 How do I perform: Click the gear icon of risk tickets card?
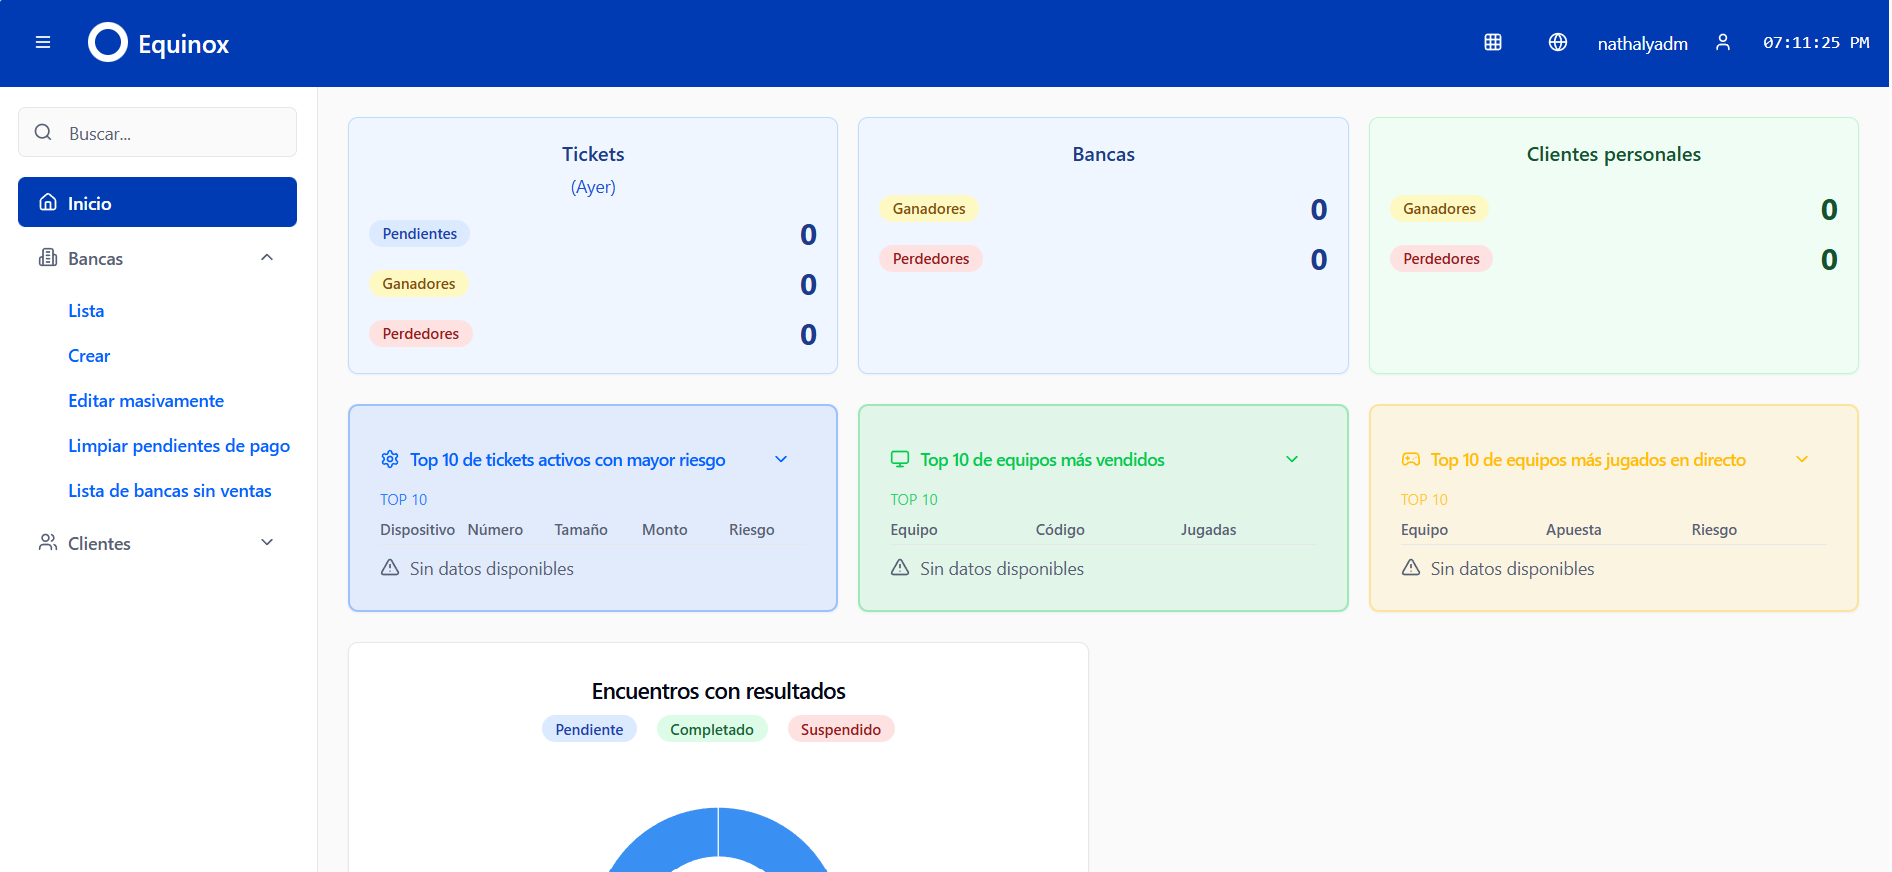pyautogui.click(x=390, y=459)
